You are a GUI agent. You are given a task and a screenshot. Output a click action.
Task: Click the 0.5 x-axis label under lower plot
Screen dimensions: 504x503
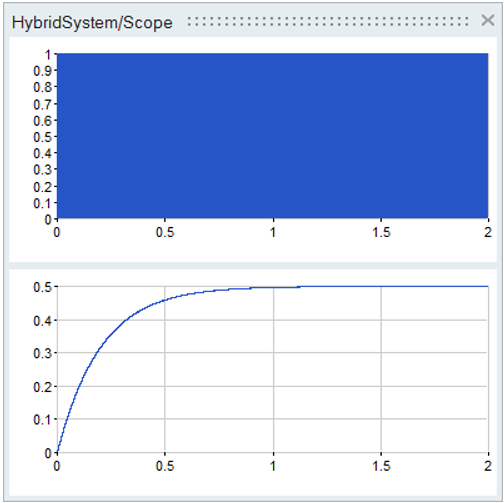(x=165, y=466)
